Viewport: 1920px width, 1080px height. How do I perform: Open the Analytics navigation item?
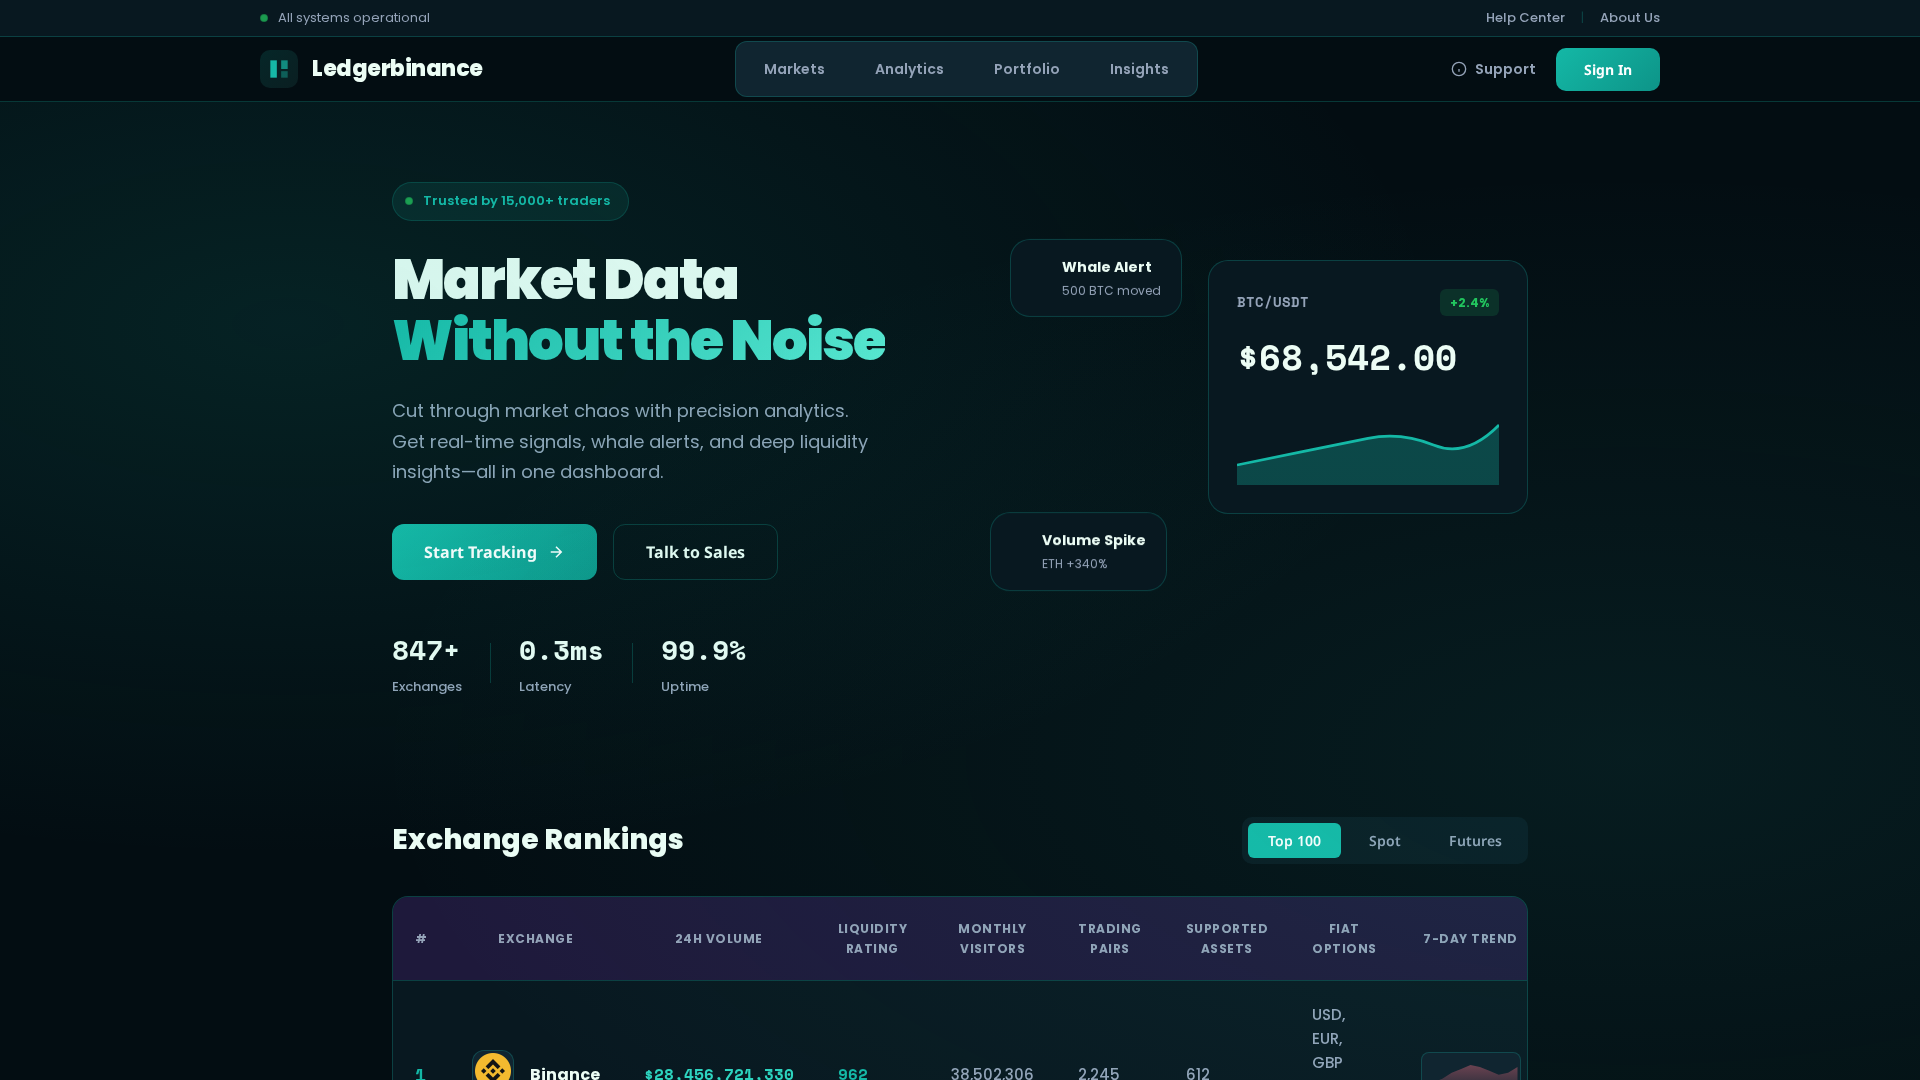(x=909, y=68)
